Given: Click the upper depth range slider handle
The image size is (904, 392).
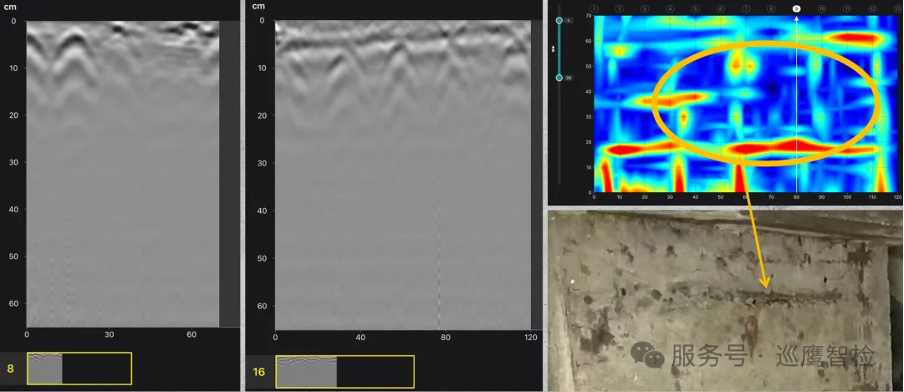Looking at the screenshot, I should 559,20.
